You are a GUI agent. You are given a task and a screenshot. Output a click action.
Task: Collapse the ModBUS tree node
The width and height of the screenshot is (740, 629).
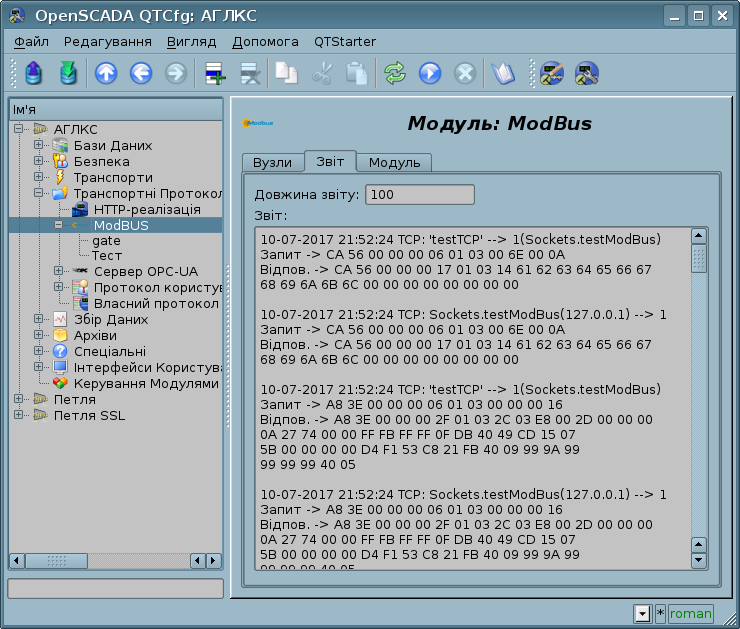point(59,225)
